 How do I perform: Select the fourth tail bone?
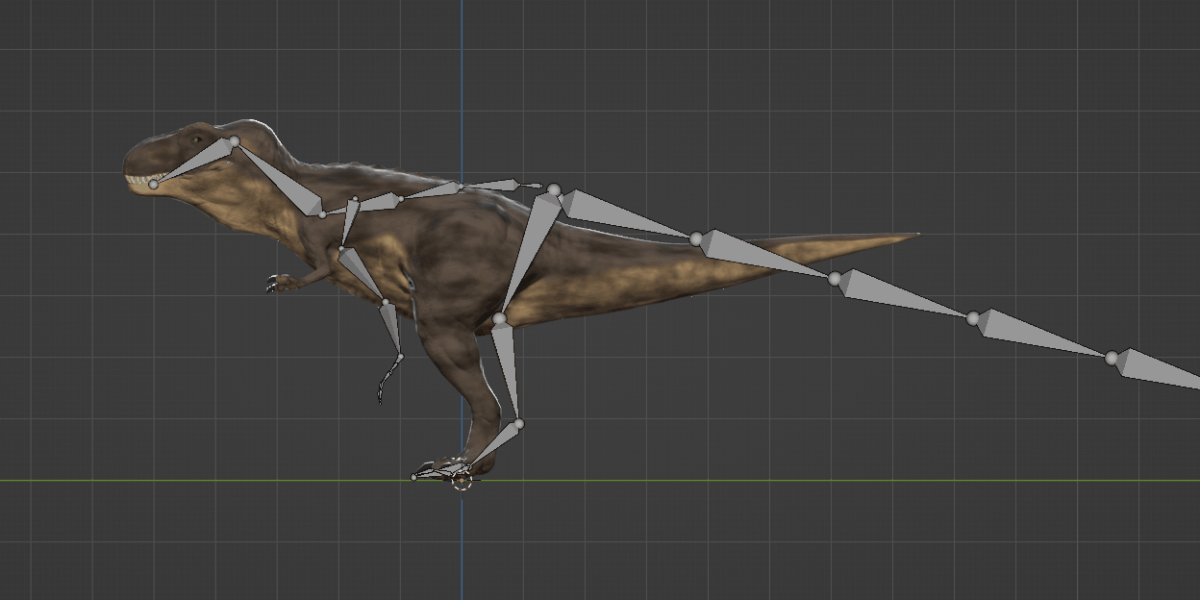point(1042,333)
